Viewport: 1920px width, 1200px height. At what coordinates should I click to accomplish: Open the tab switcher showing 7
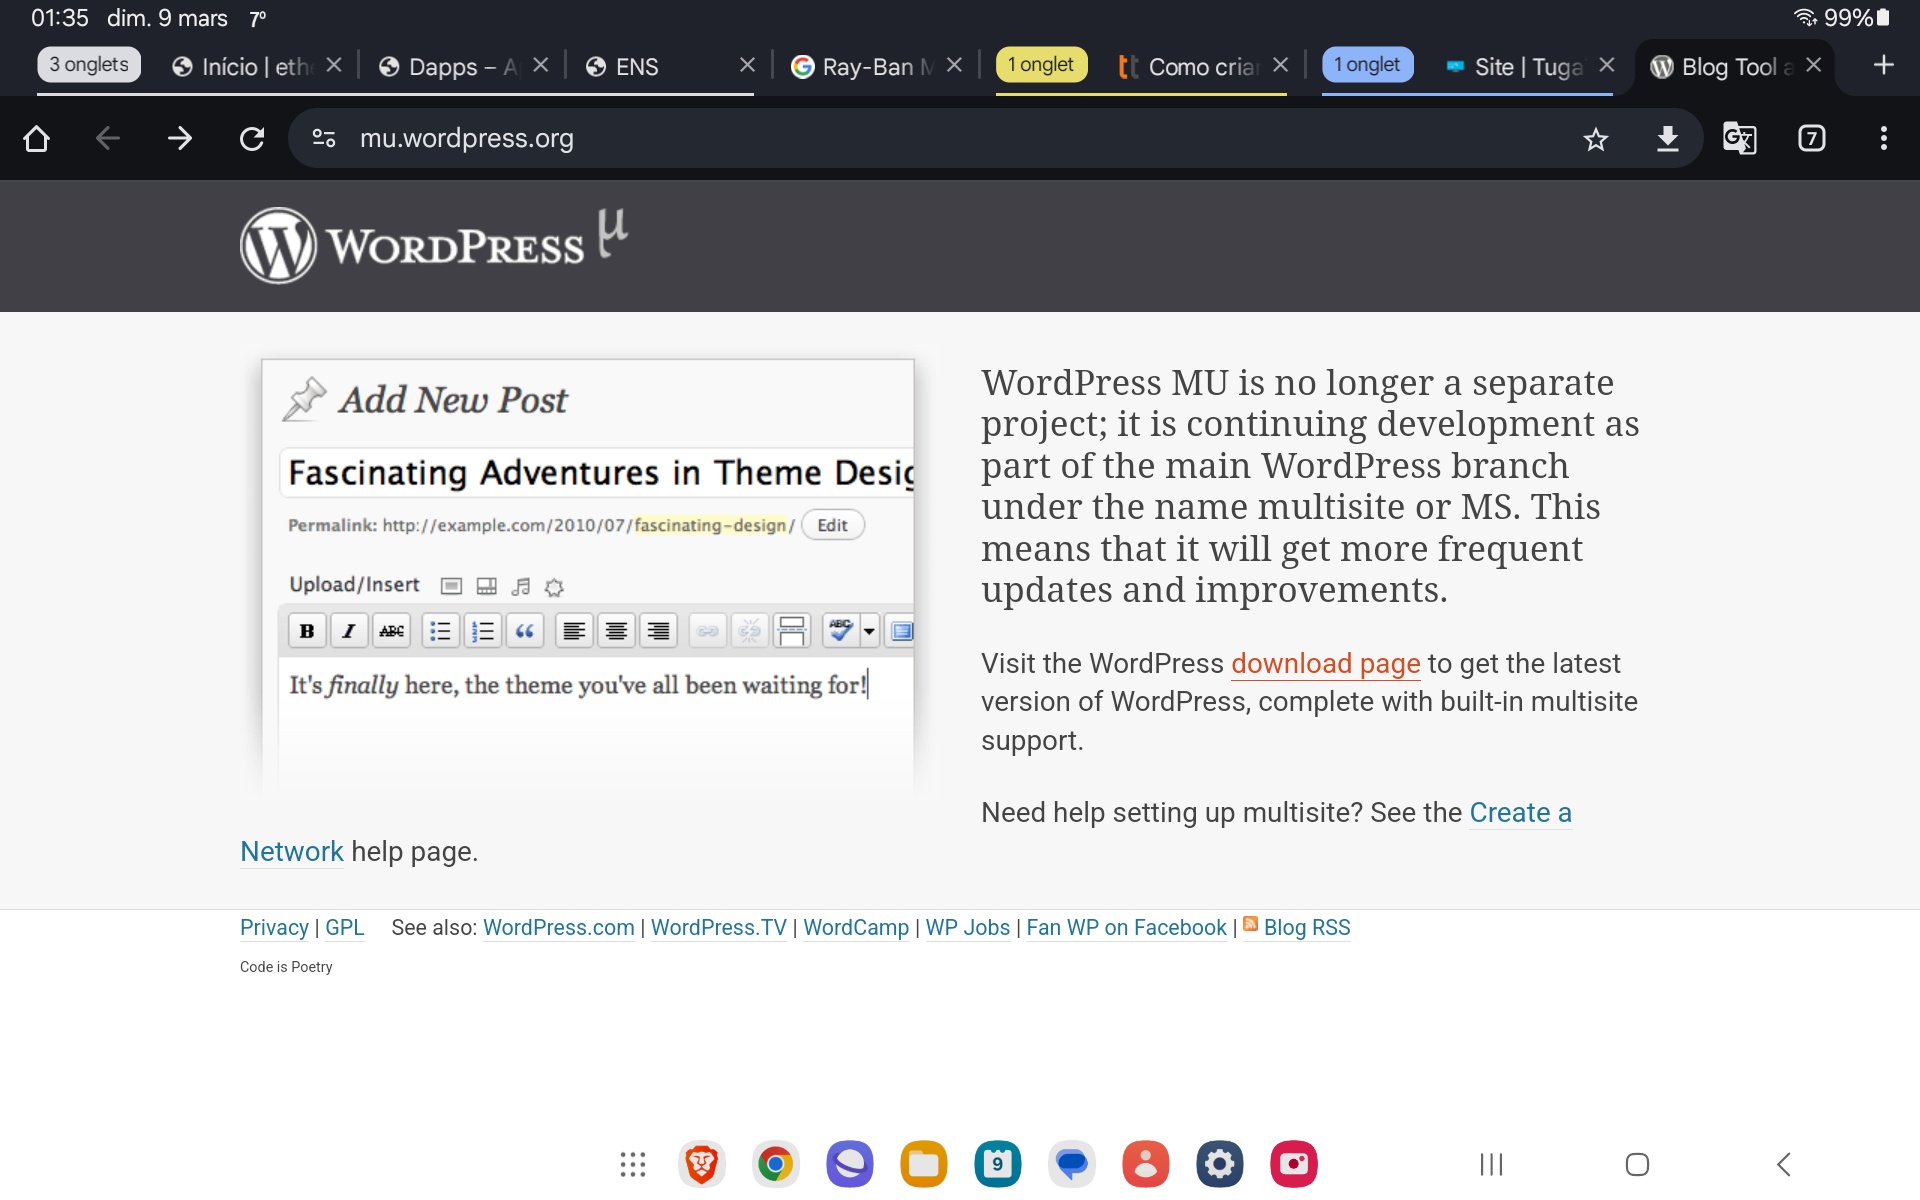click(1811, 138)
